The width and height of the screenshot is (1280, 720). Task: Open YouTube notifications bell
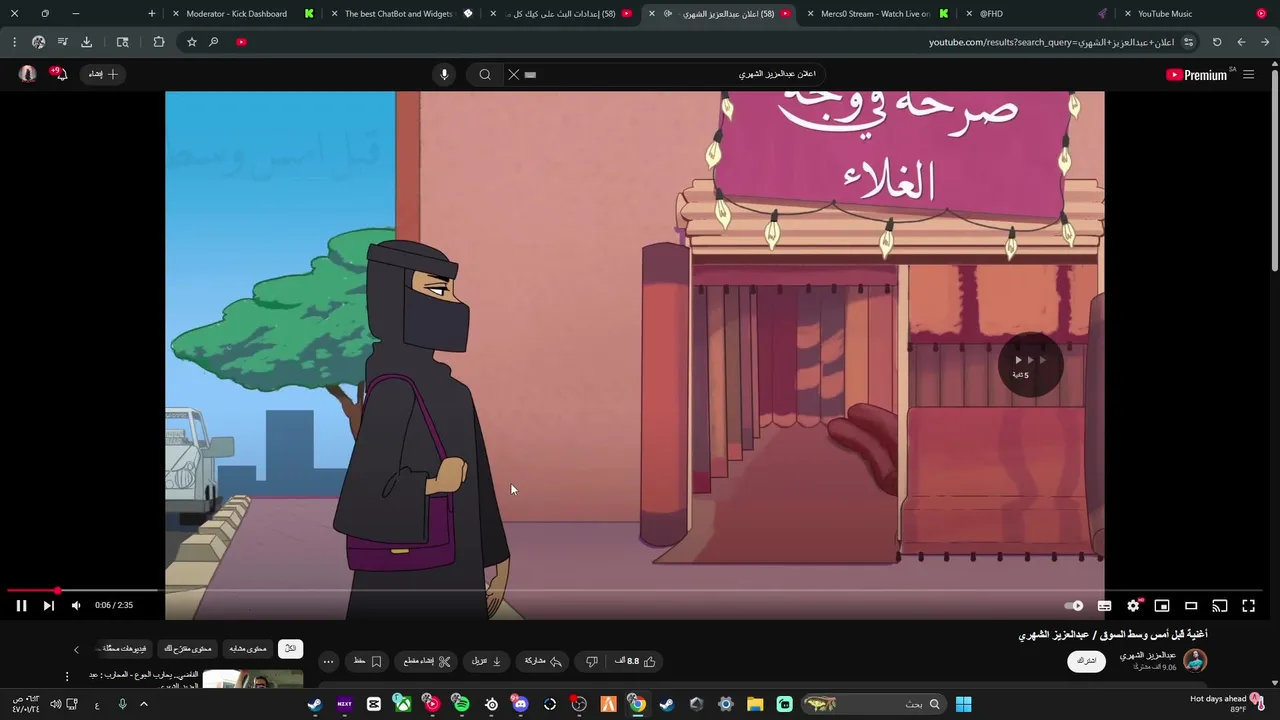(x=60, y=74)
